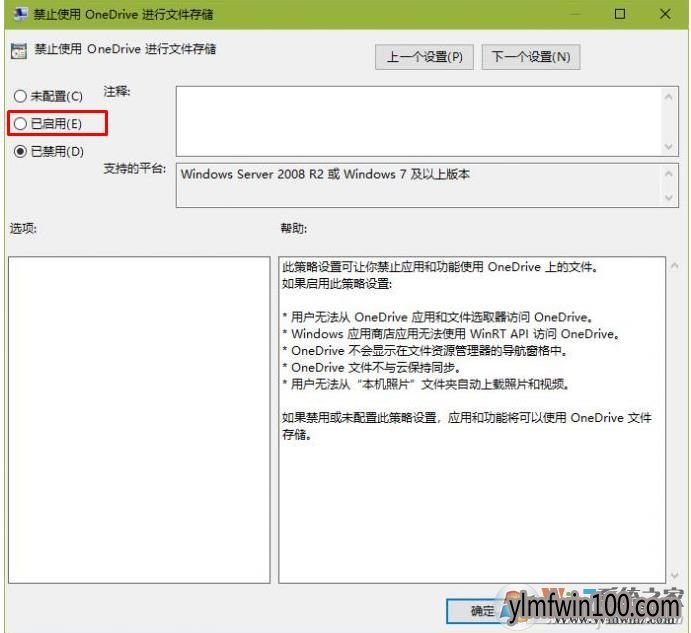Click help panel scroll up arrow

tap(675, 265)
